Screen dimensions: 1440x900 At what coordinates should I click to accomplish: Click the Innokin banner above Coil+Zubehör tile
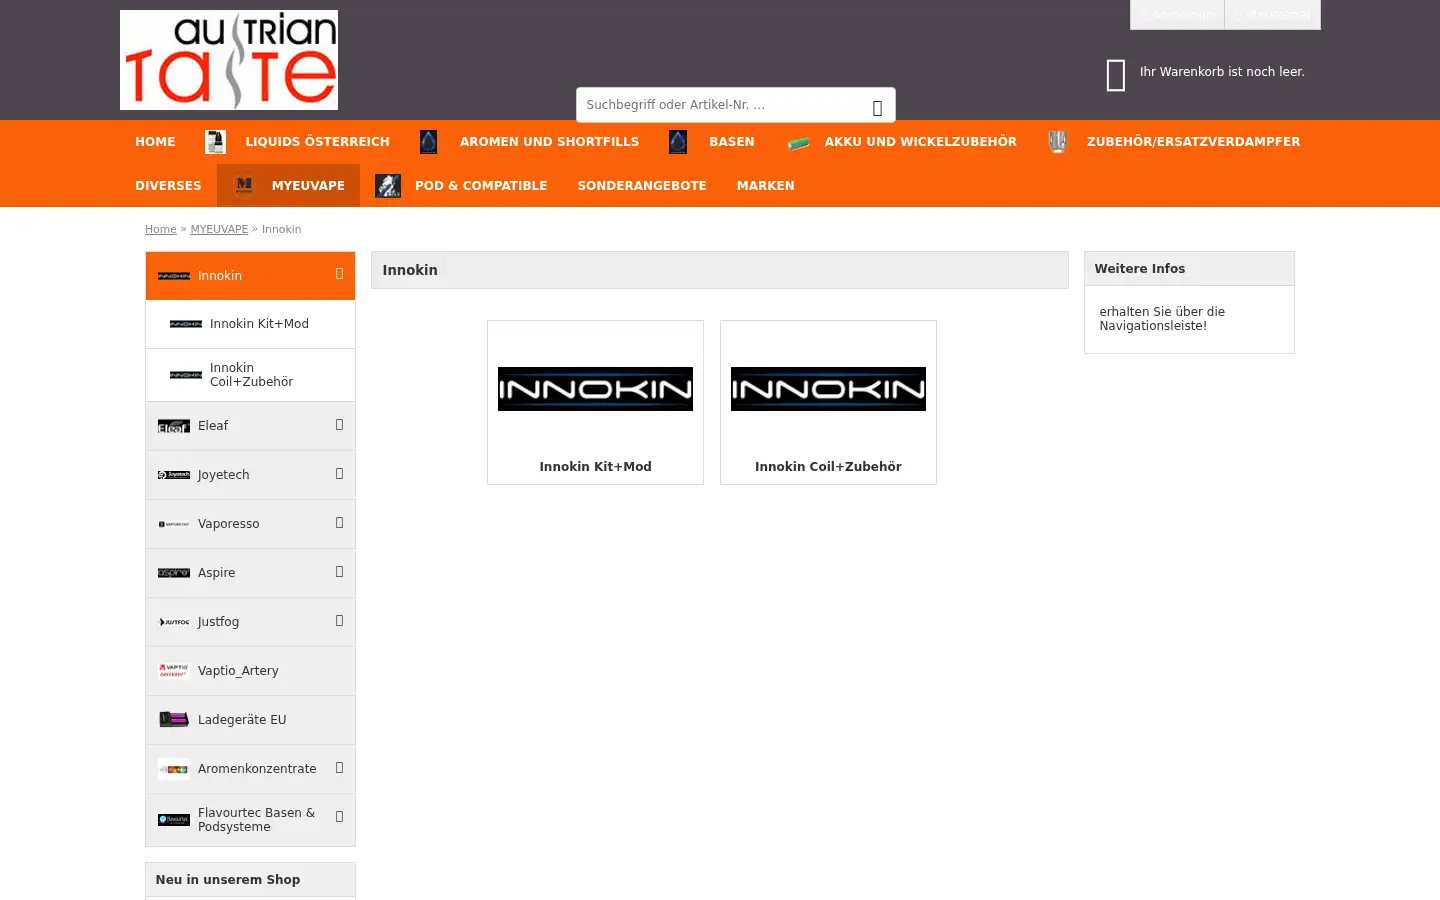pyautogui.click(x=828, y=389)
